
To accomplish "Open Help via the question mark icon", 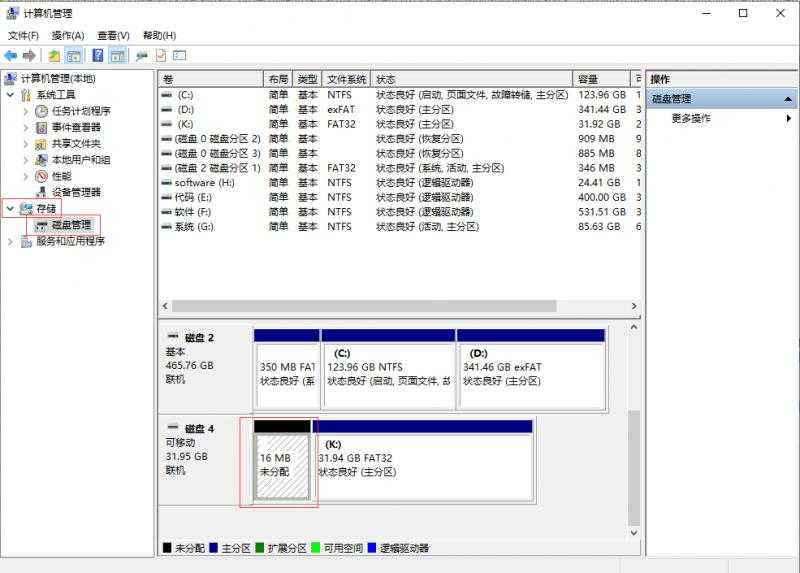I will pos(98,56).
